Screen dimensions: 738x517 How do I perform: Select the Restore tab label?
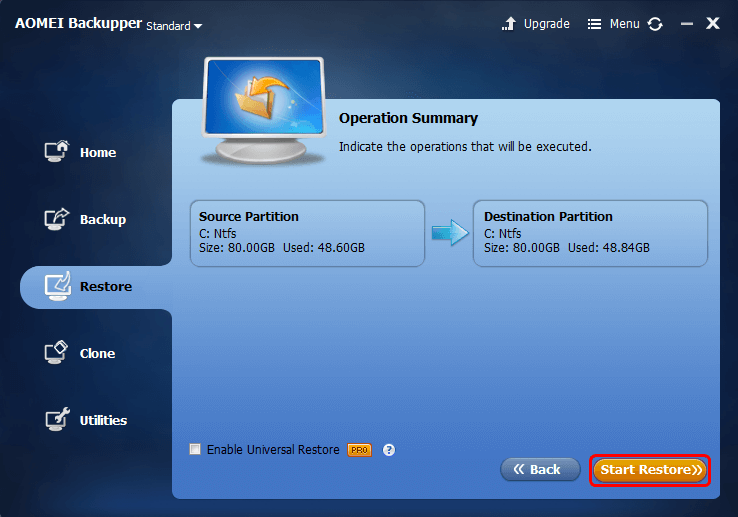pos(106,286)
